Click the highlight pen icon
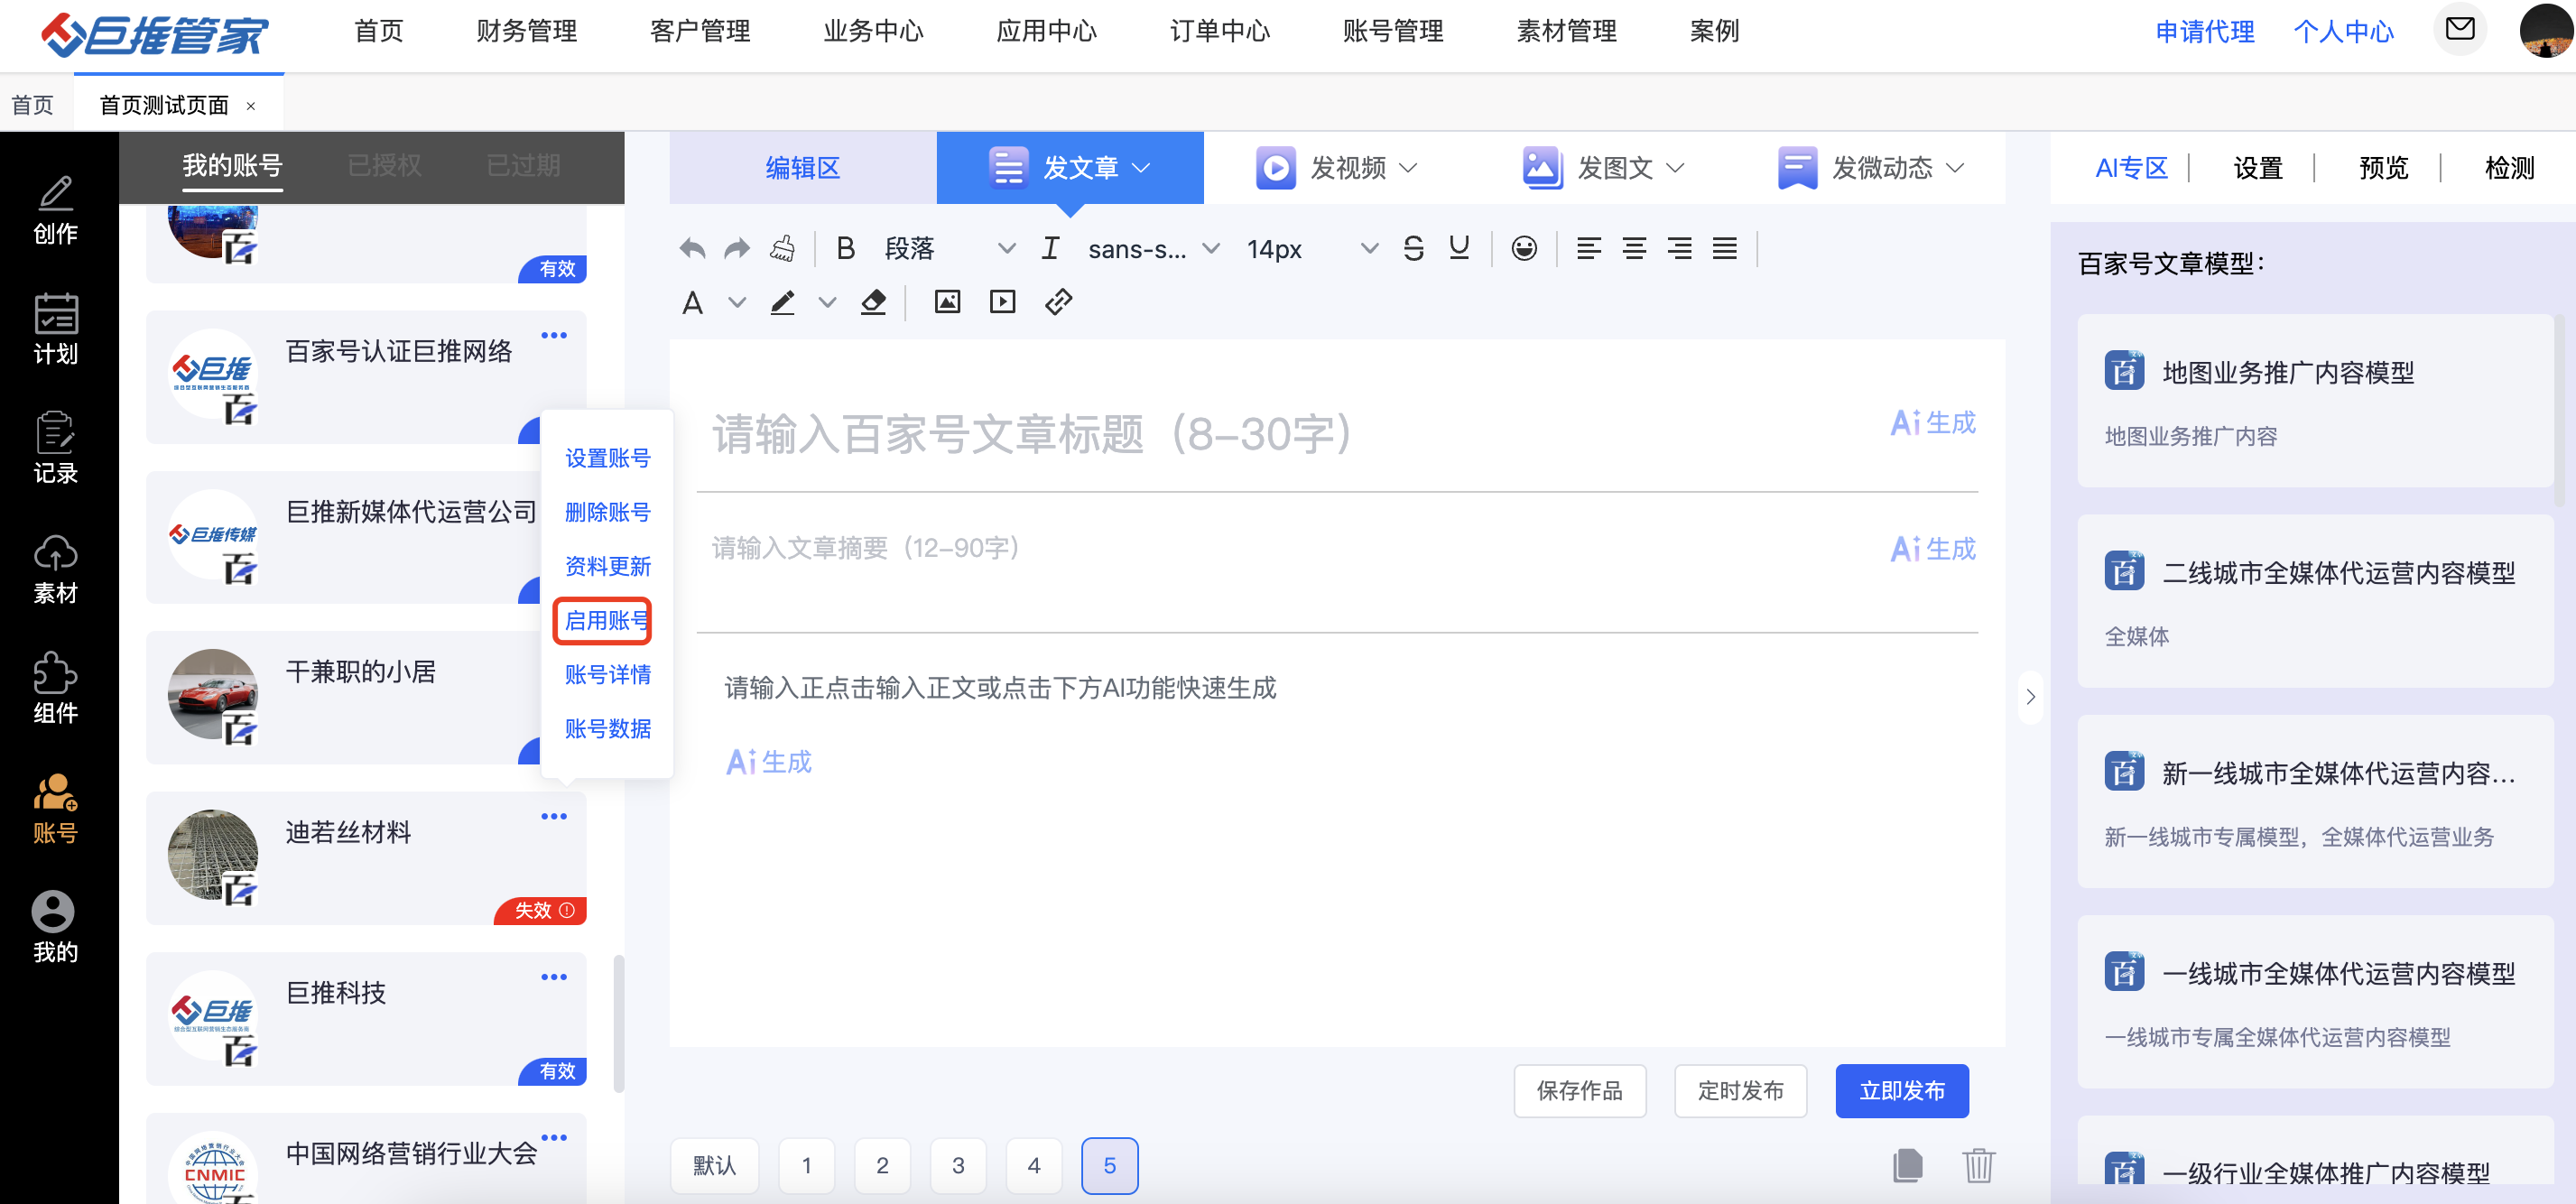The width and height of the screenshot is (2576, 1204). tap(782, 302)
